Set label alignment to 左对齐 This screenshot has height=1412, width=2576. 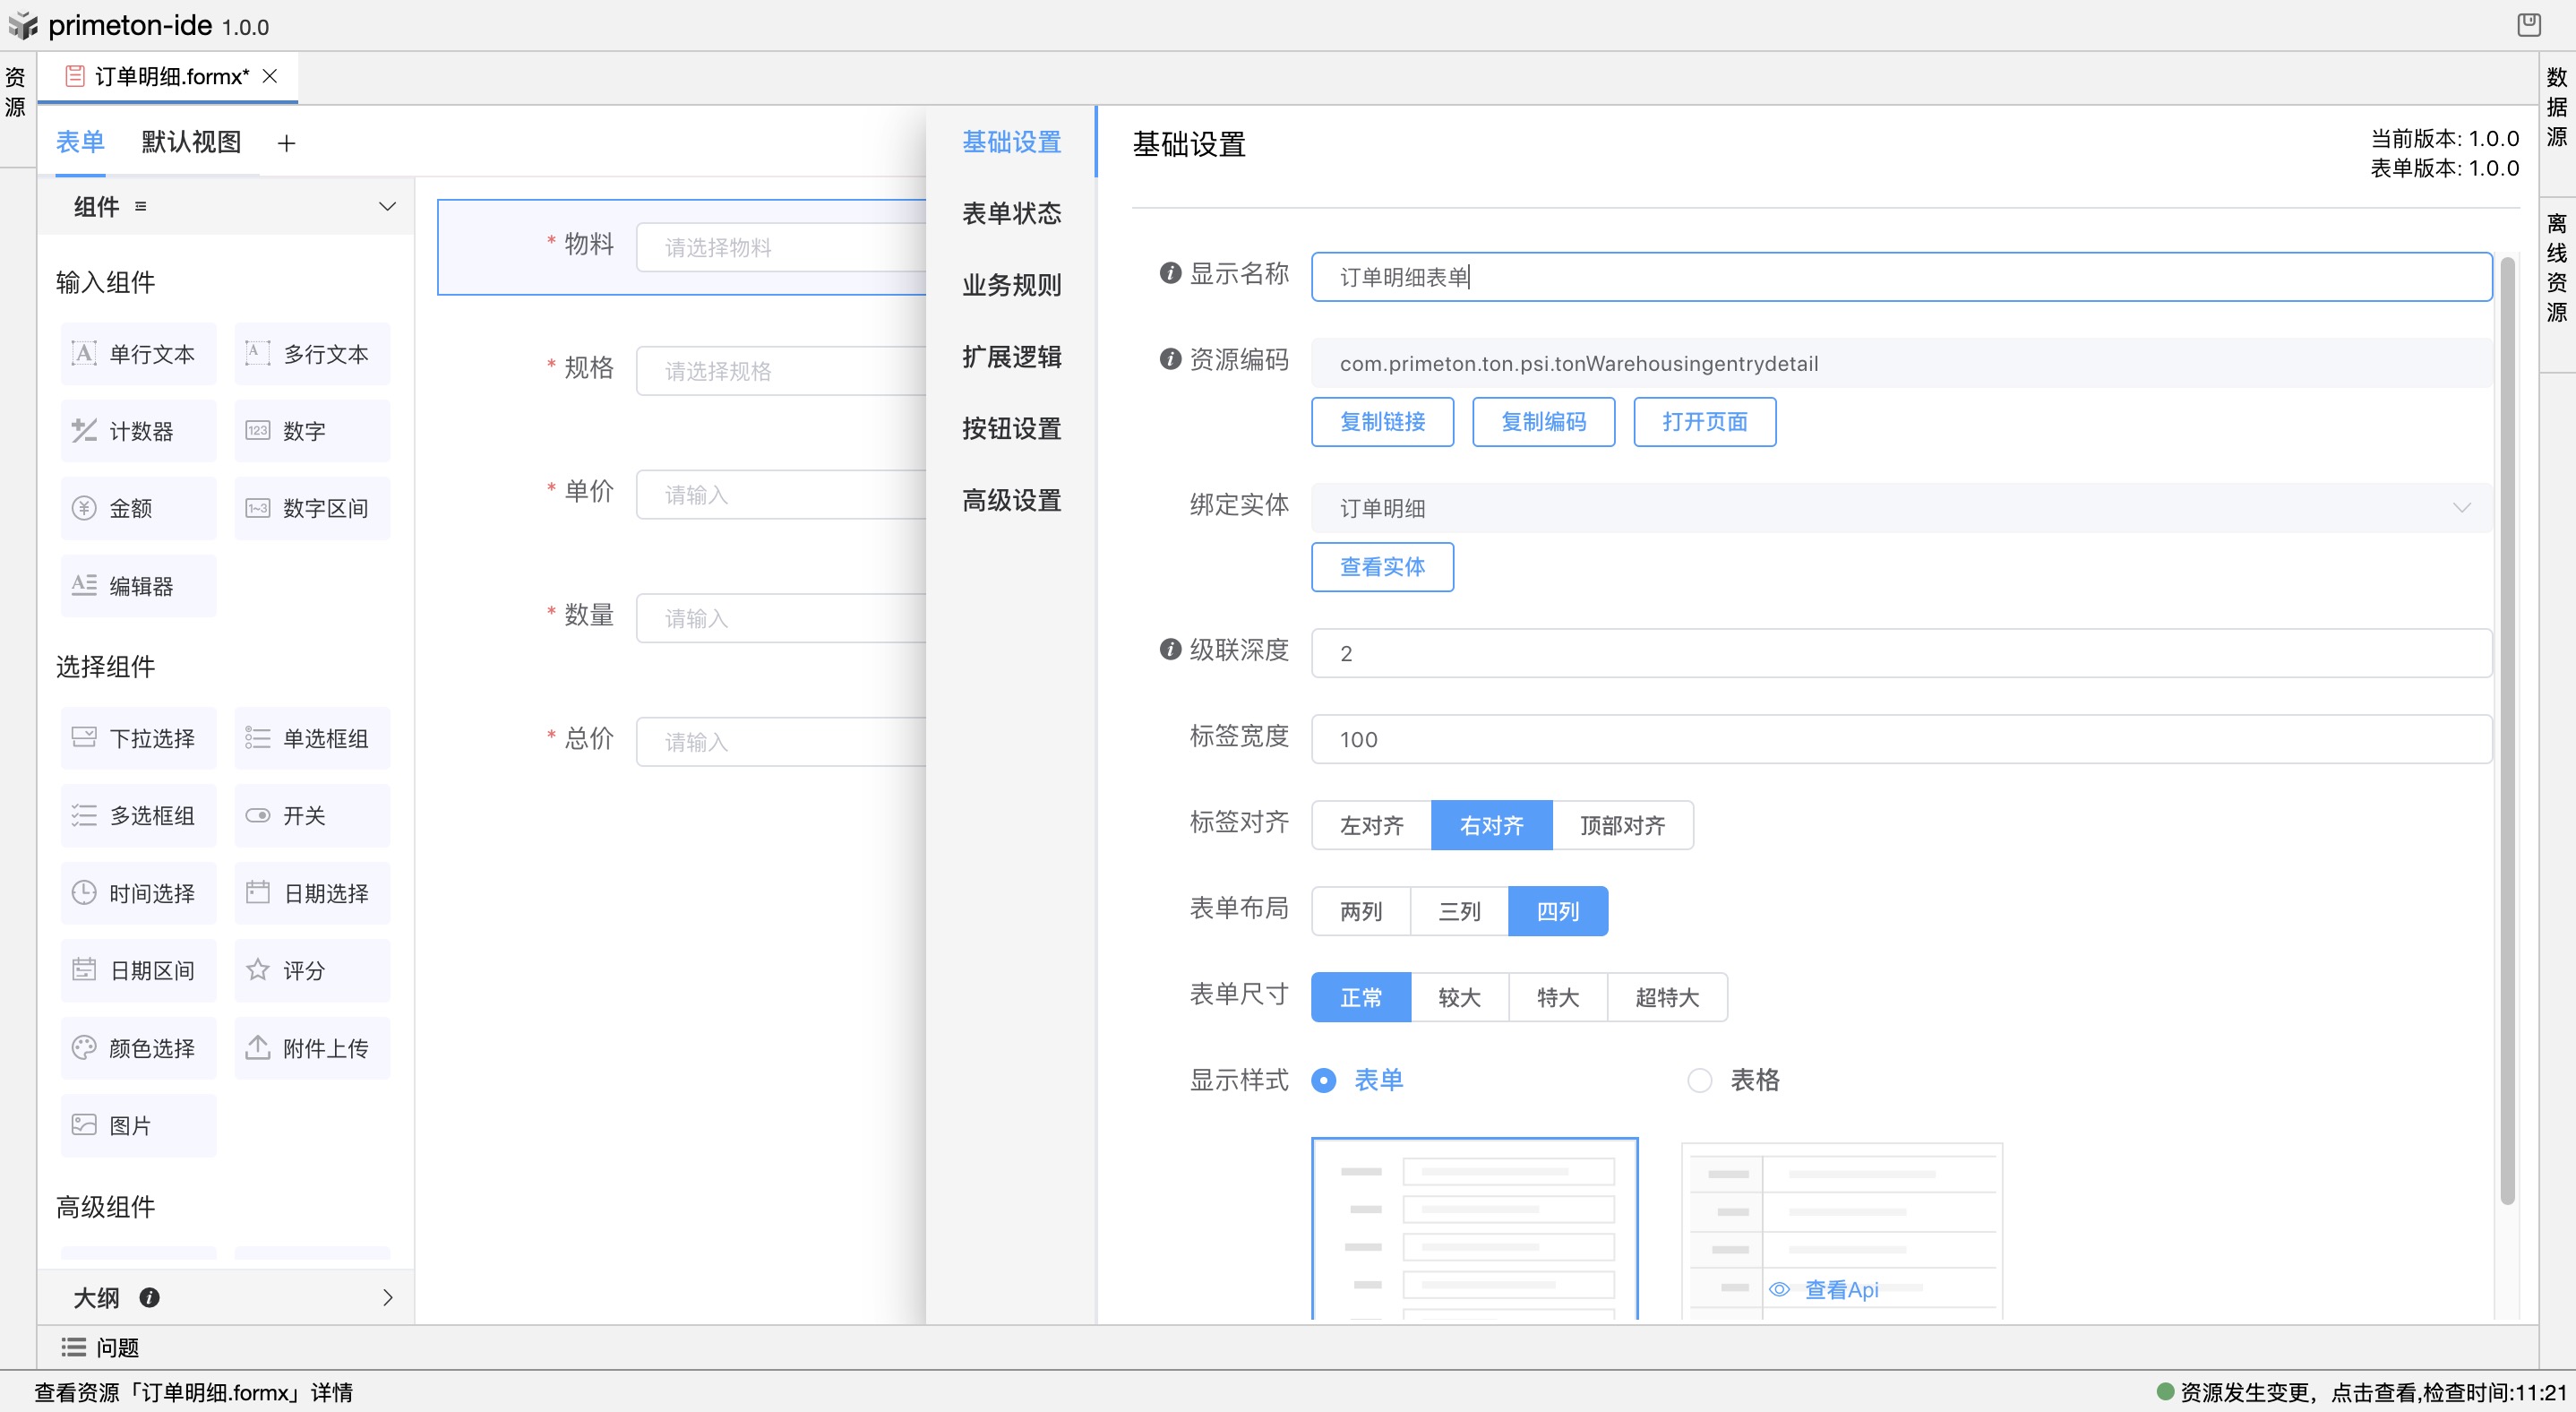tap(1371, 825)
